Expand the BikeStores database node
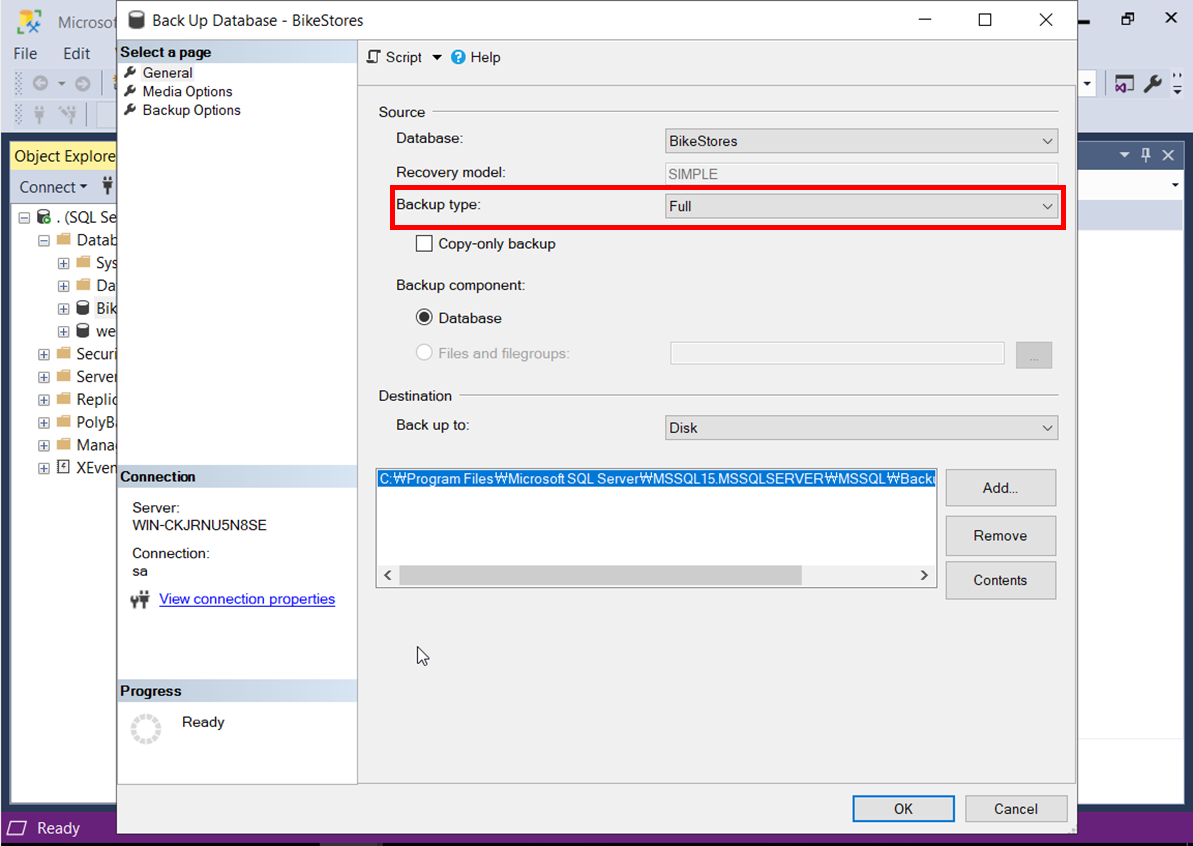The height and width of the screenshot is (846, 1193). pyautogui.click(x=64, y=309)
